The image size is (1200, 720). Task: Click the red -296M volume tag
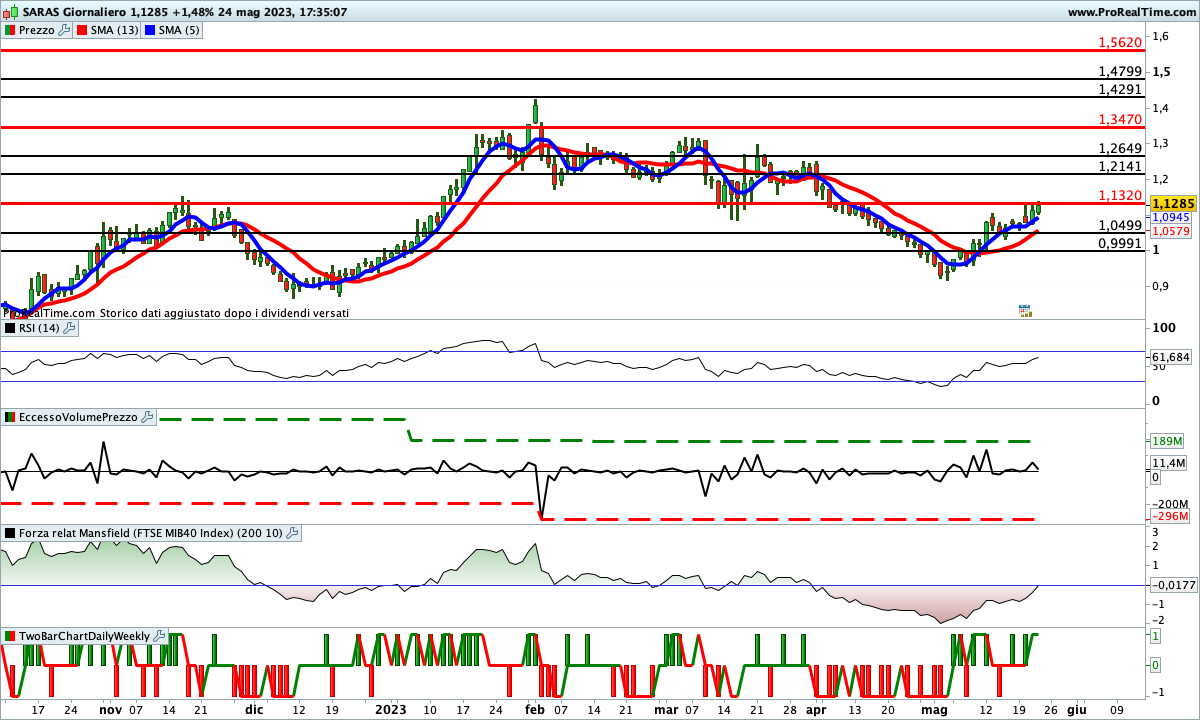tap(1169, 517)
